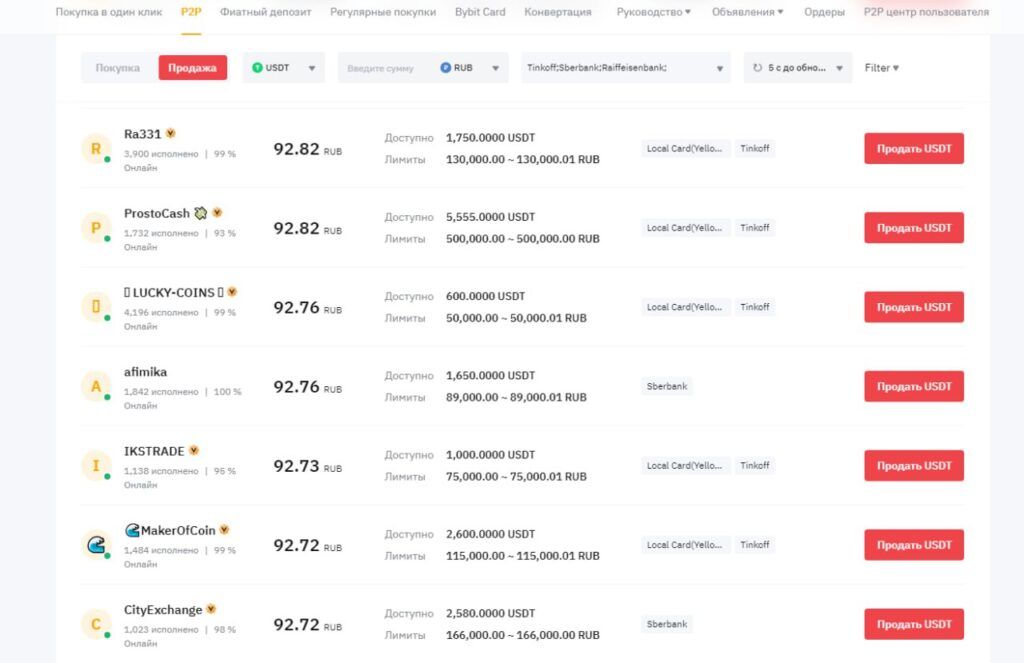Click verified badge next to CityExchange
The width and height of the screenshot is (1024, 663).
click(211, 609)
